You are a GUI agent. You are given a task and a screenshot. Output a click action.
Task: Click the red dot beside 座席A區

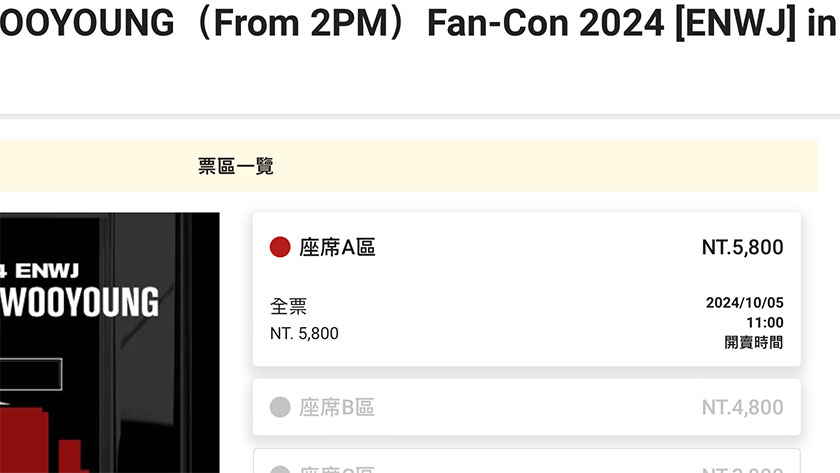tap(280, 247)
